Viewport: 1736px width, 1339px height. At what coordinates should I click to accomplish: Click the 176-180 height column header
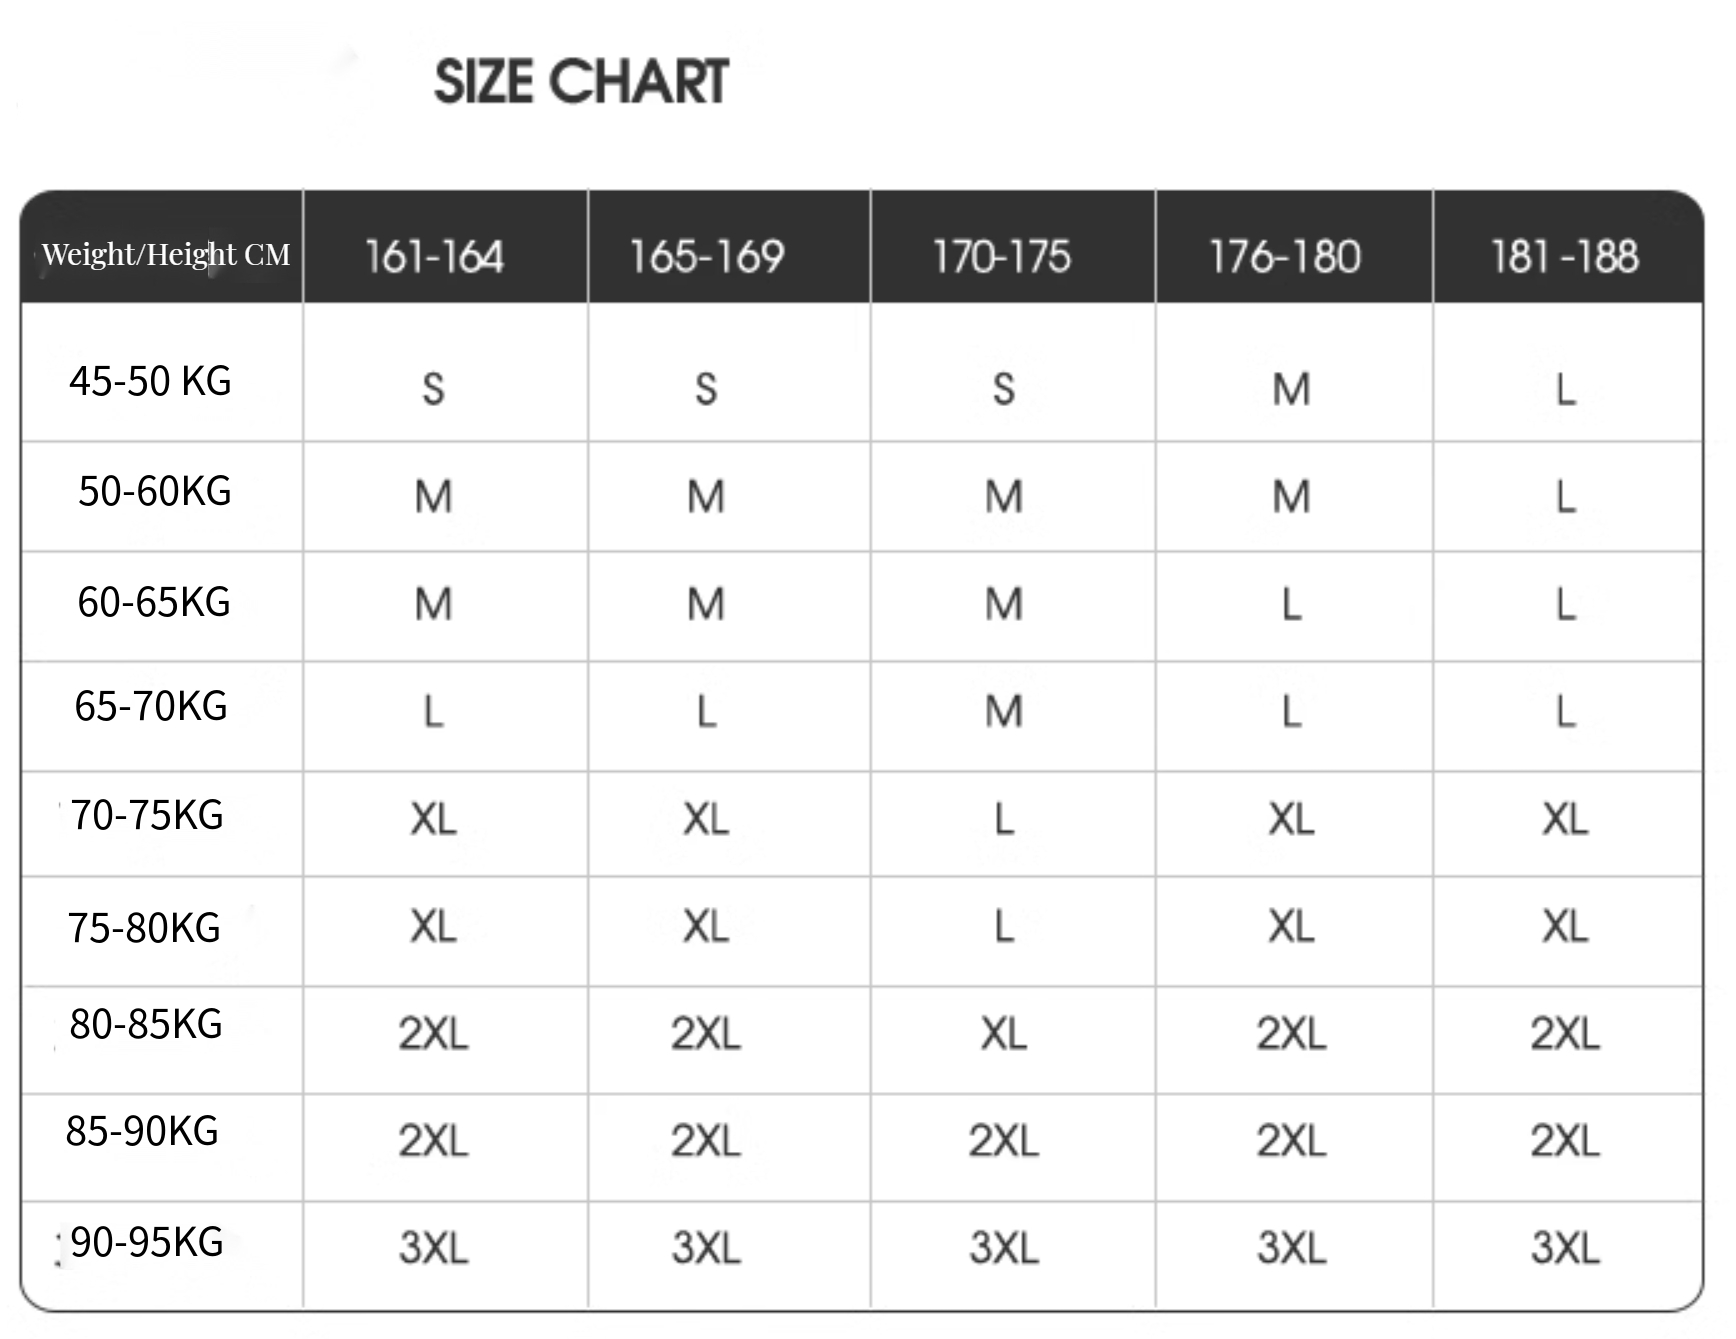pos(1285,257)
